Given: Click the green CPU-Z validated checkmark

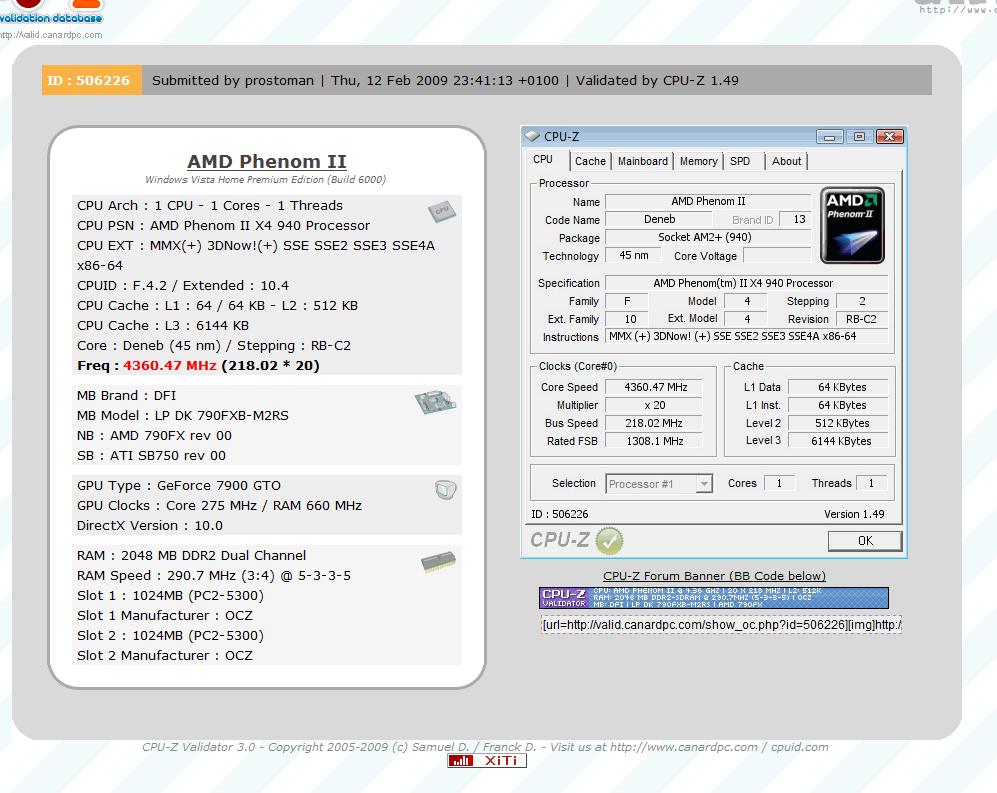Looking at the screenshot, I should tap(610, 541).
